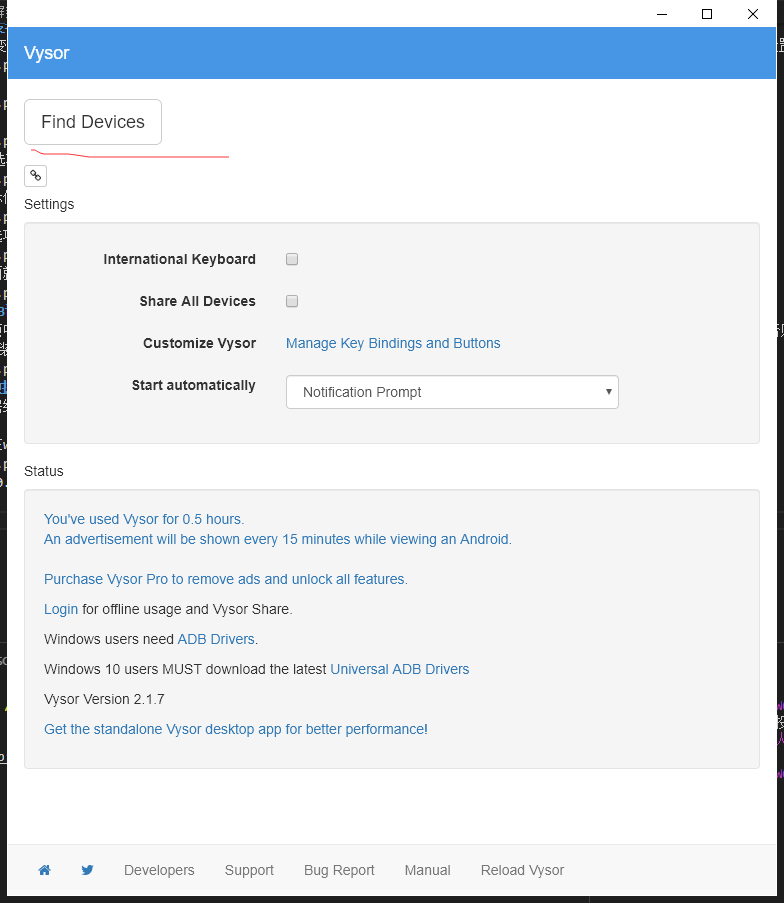Open the ADB Drivers link
Screen dimensions: 784x903
216,639
